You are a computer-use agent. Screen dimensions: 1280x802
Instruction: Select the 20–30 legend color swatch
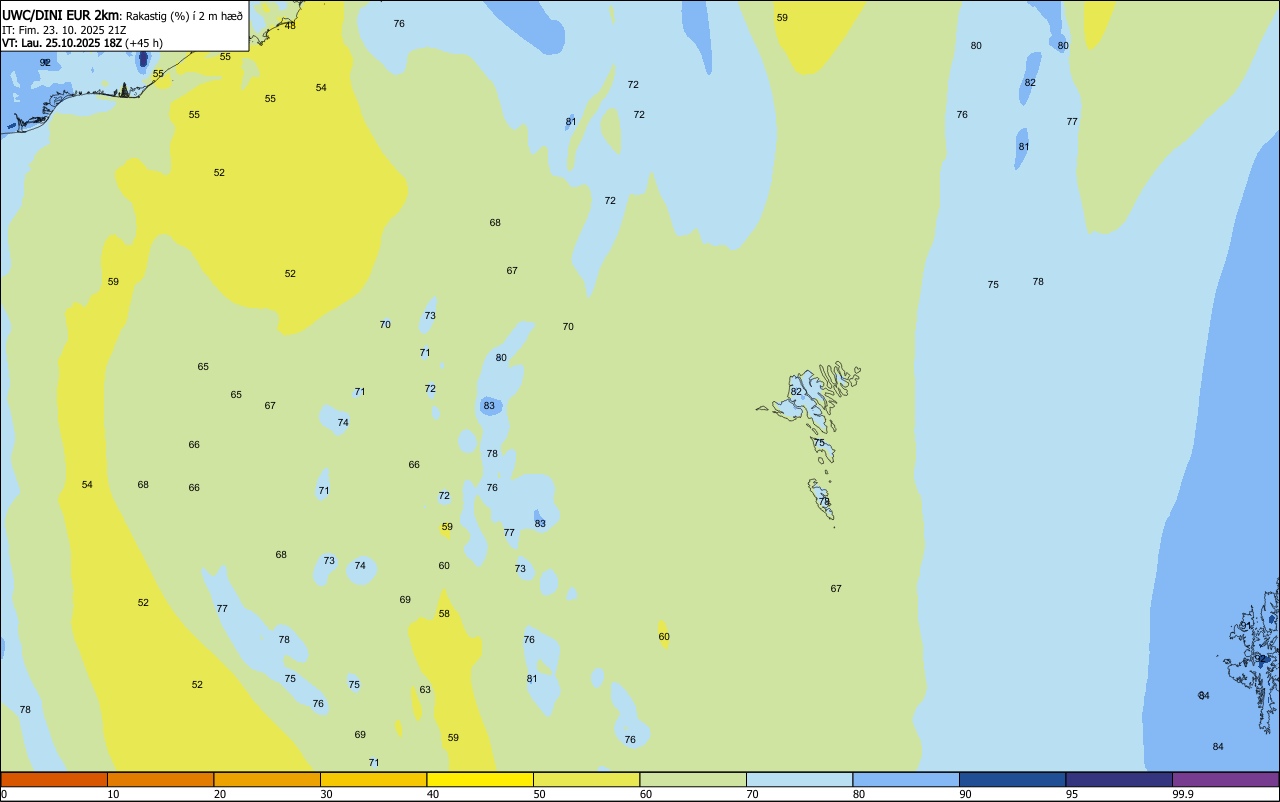click(267, 779)
